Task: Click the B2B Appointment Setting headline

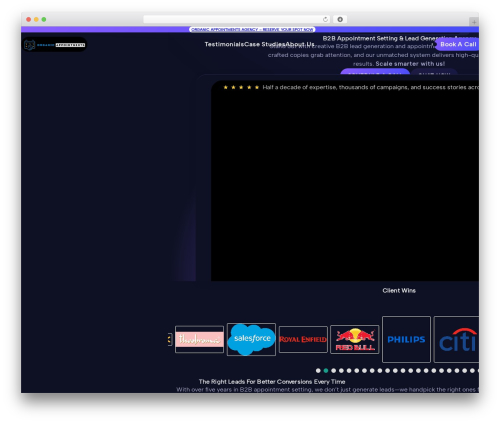Action: click(x=401, y=38)
